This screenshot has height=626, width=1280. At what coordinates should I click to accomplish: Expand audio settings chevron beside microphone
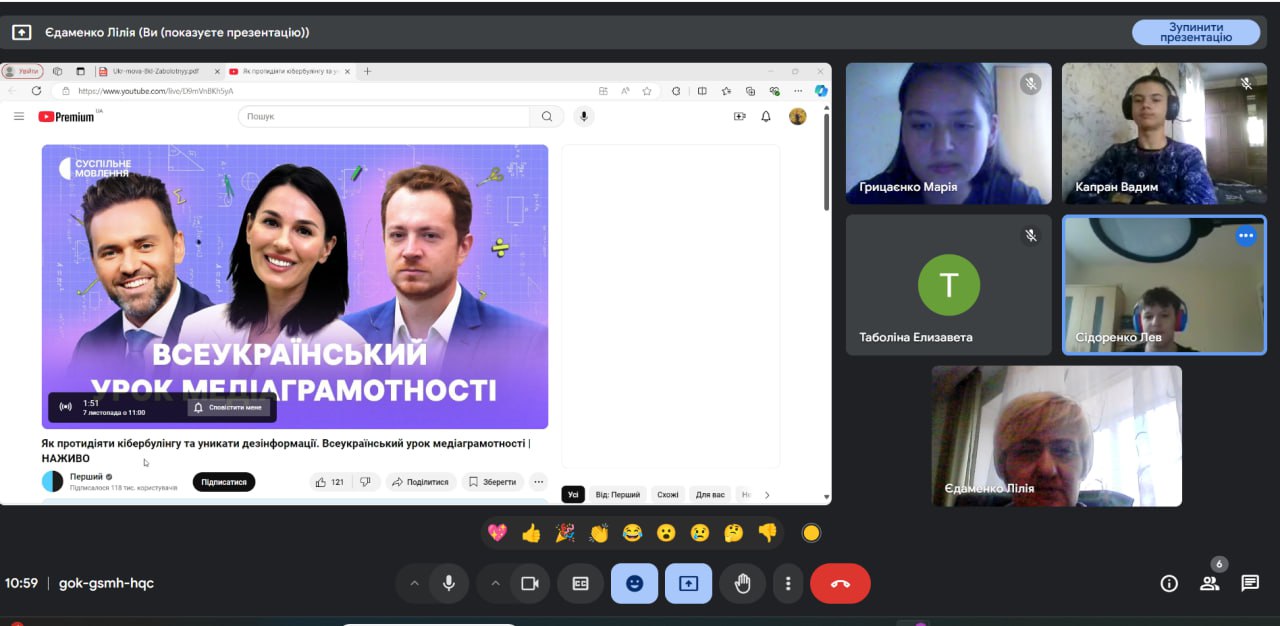click(414, 584)
